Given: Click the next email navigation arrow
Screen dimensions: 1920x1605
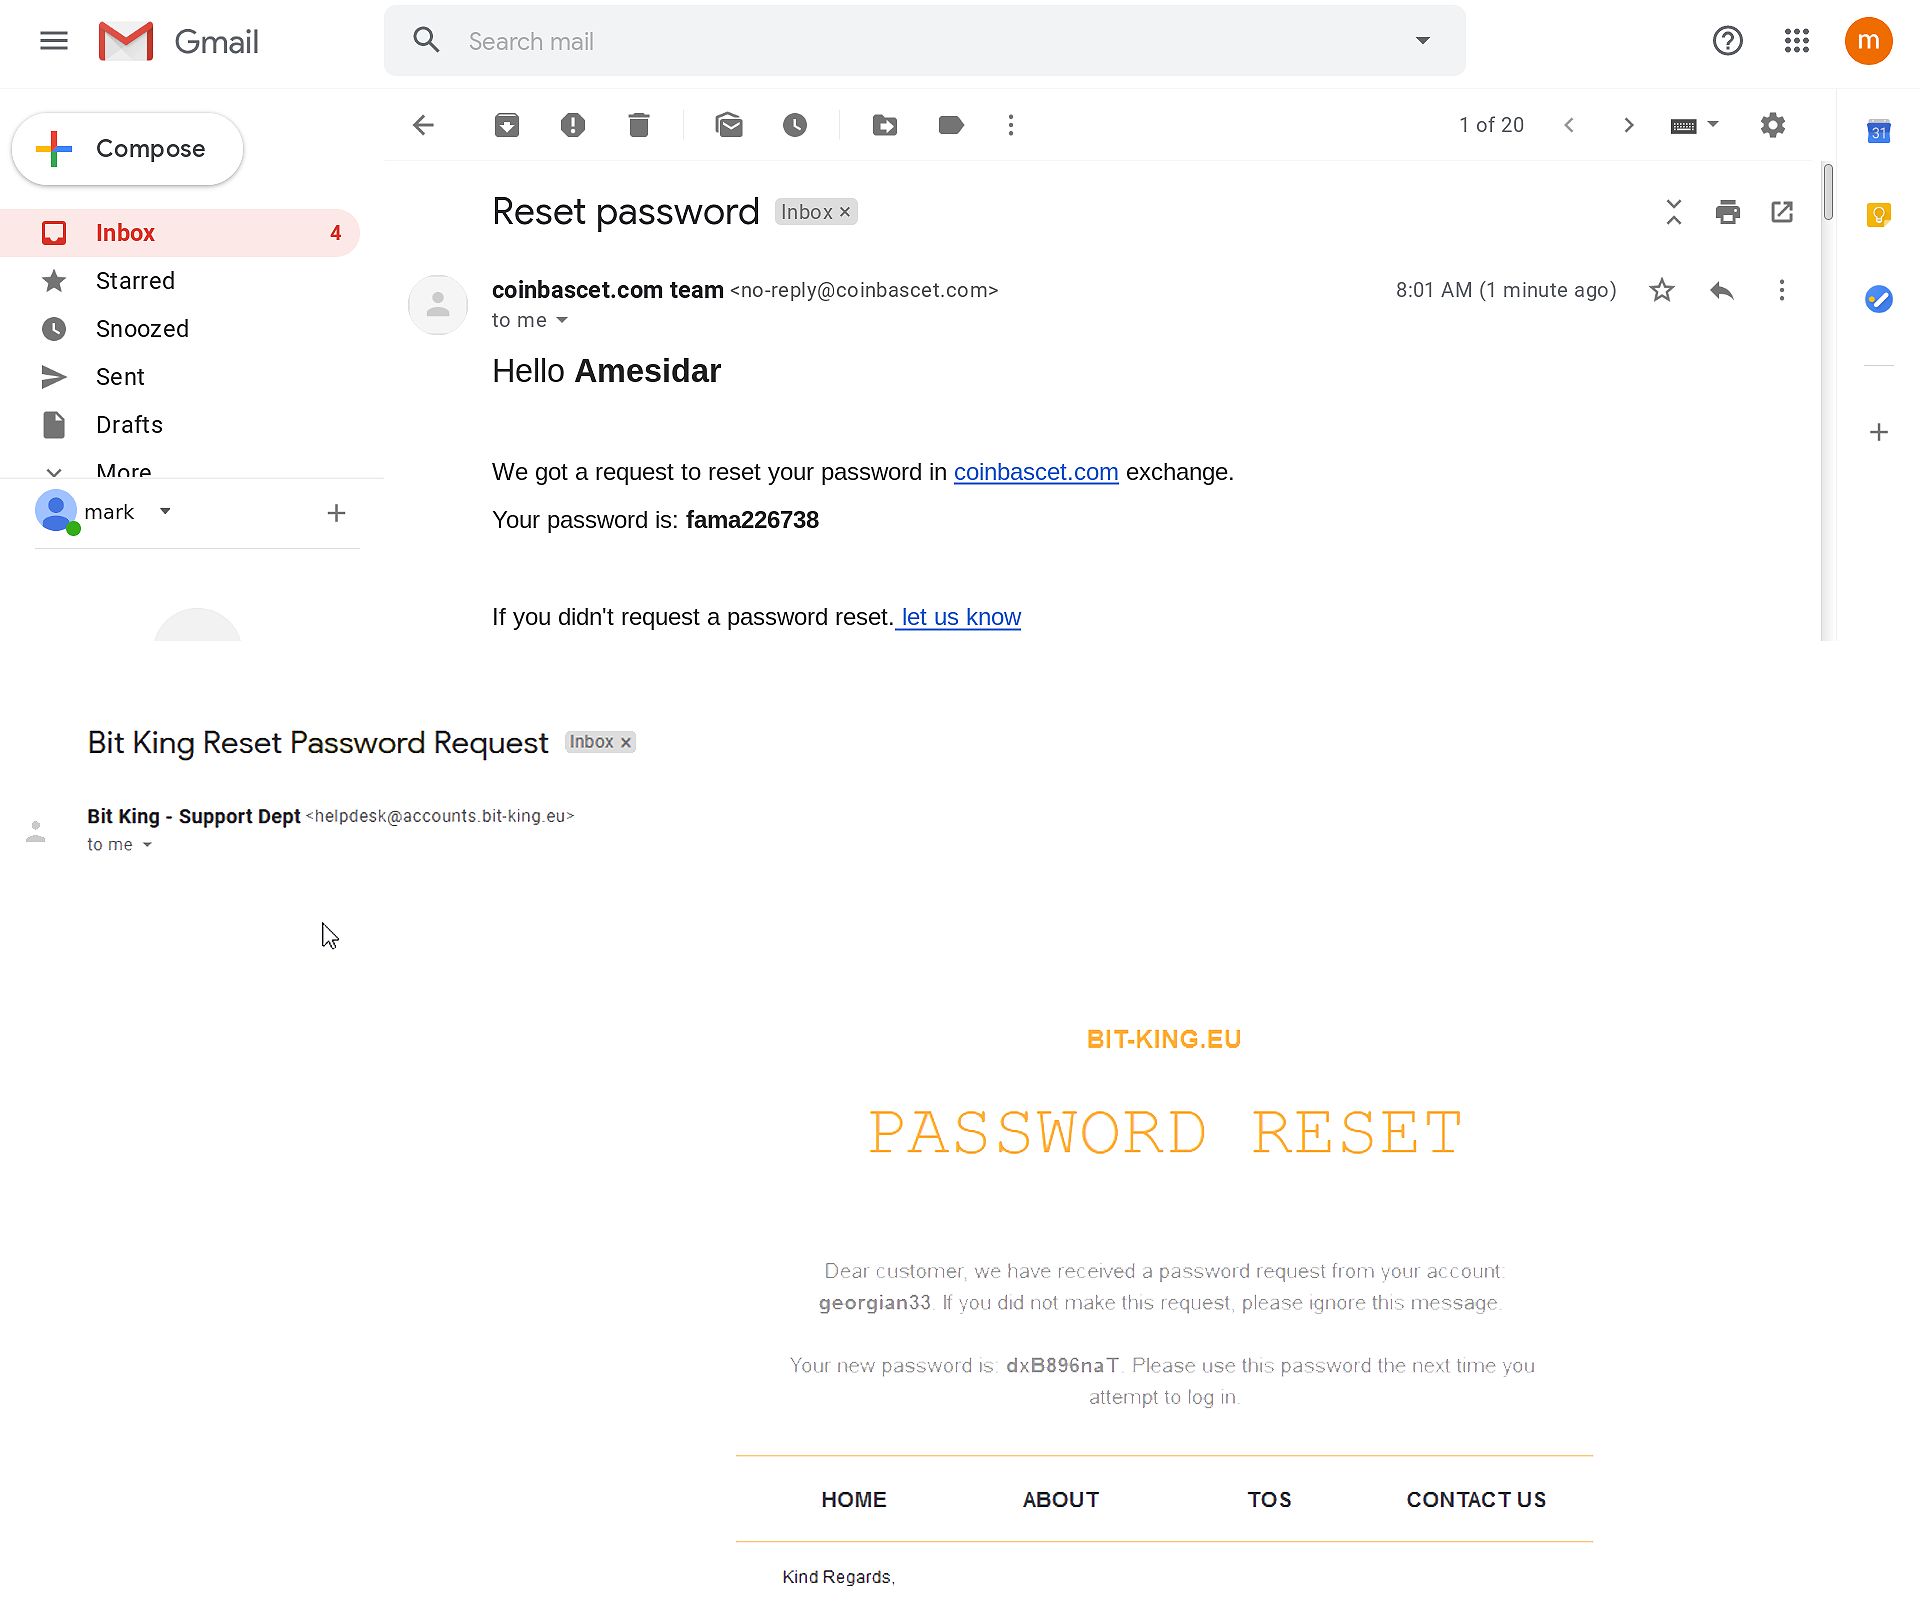Looking at the screenshot, I should pyautogui.click(x=1627, y=124).
